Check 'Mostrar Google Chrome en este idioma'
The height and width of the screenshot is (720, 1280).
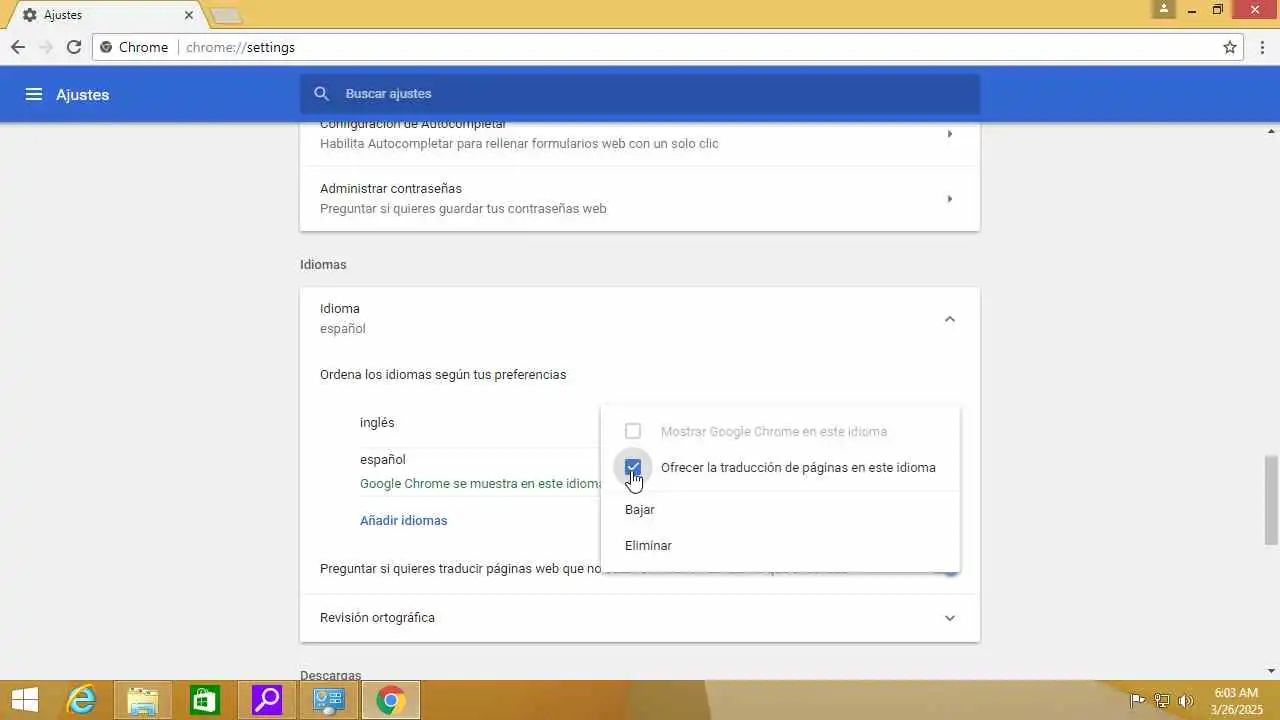point(633,431)
